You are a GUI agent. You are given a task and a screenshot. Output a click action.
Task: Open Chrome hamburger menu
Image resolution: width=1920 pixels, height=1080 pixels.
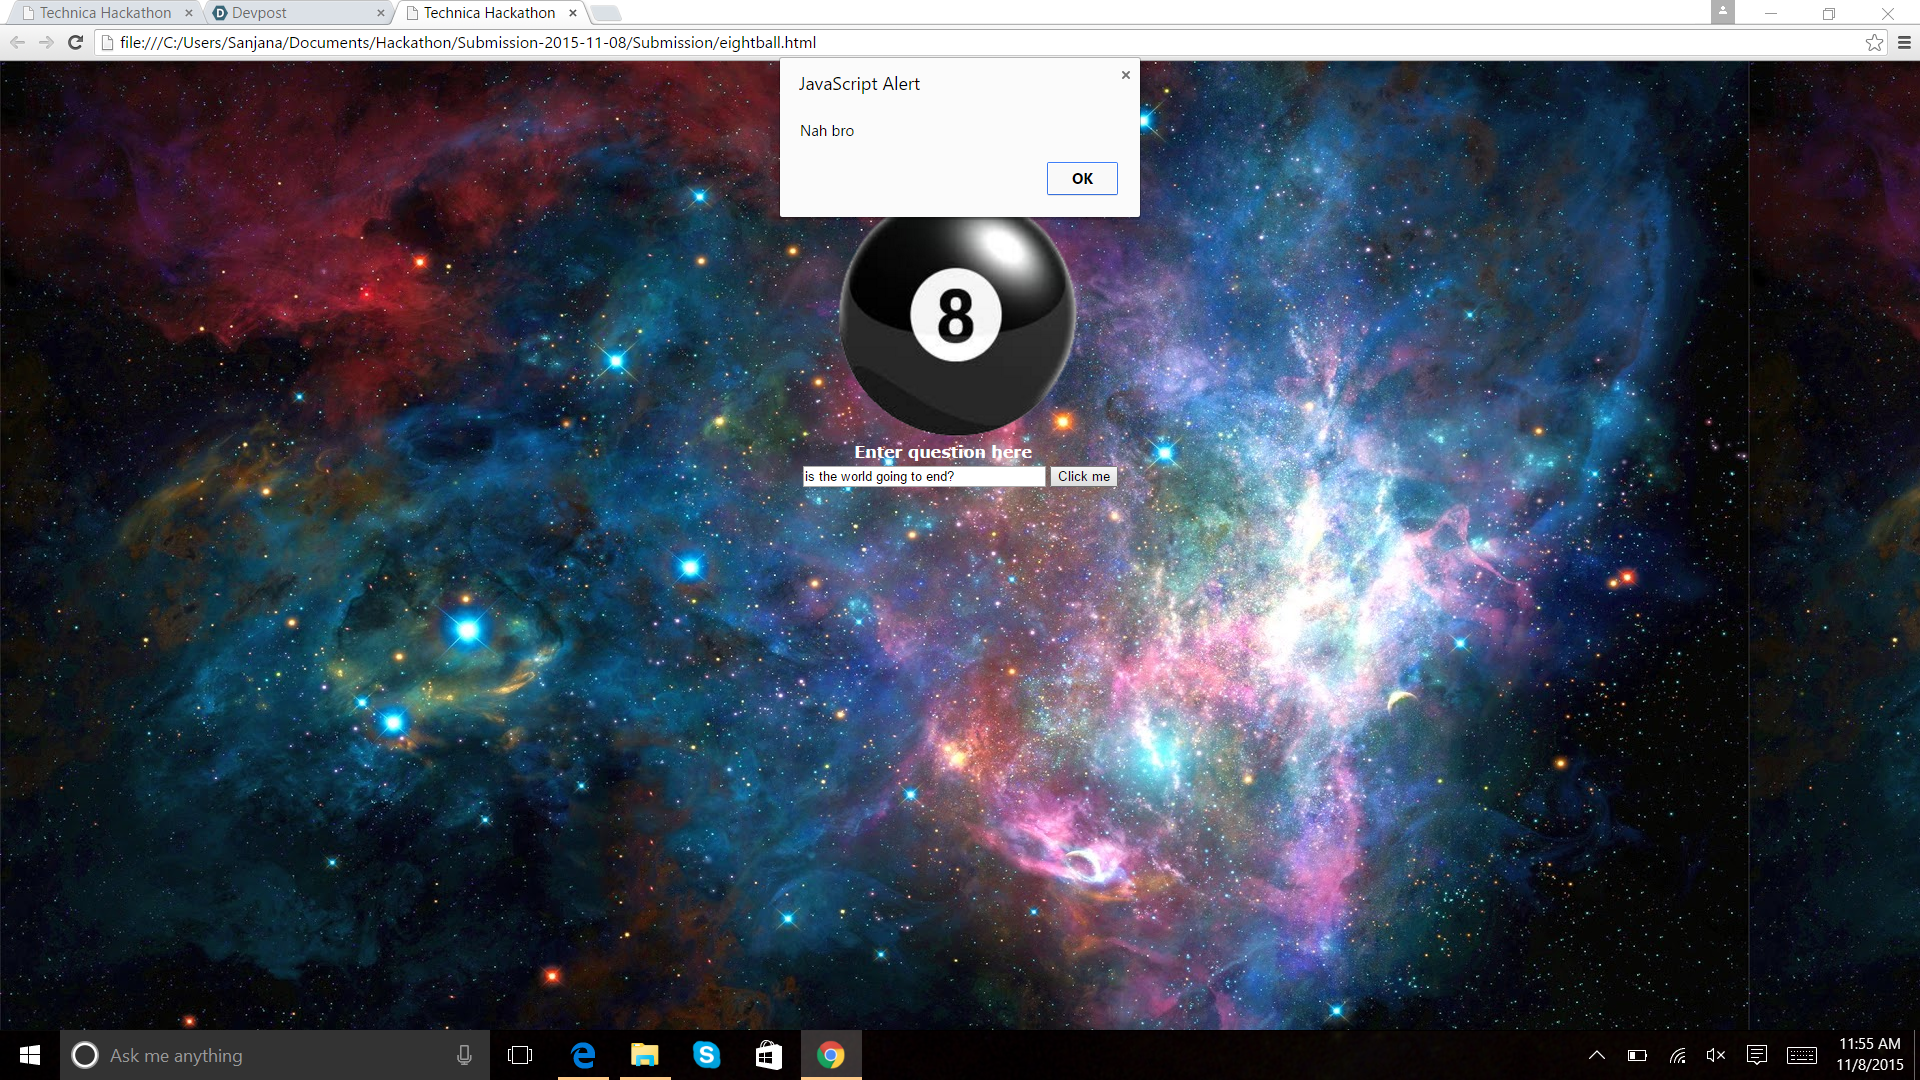(x=1904, y=42)
